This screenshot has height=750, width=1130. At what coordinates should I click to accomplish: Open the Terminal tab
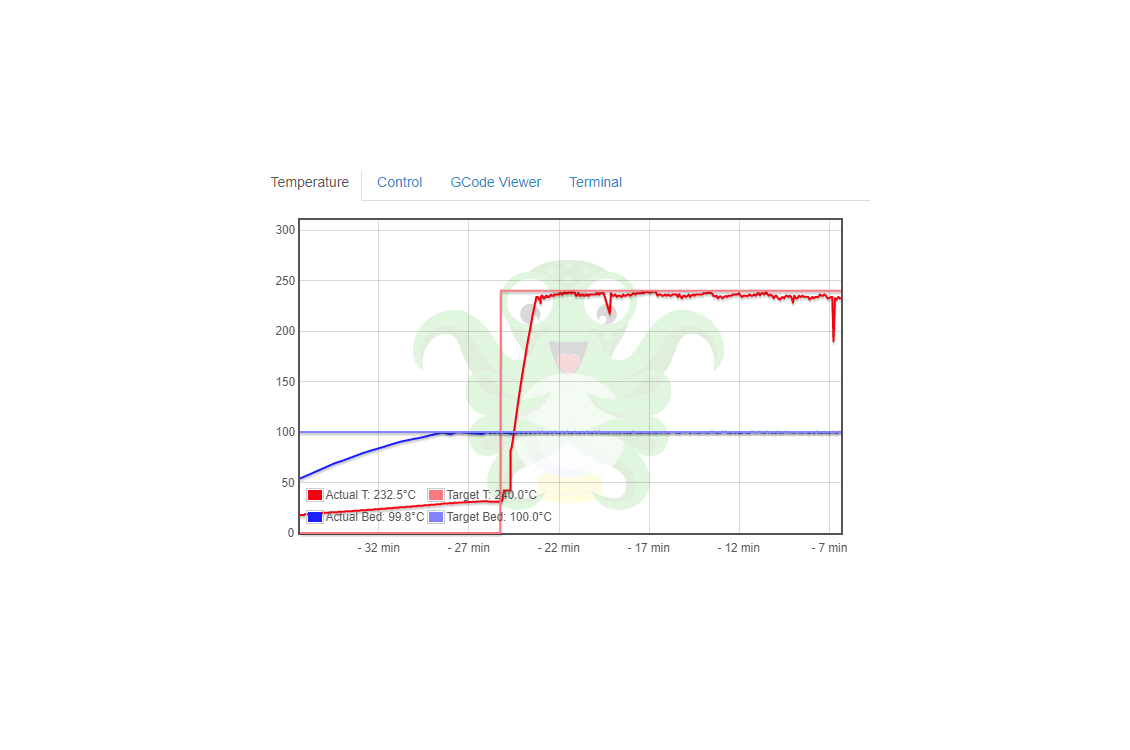595,182
